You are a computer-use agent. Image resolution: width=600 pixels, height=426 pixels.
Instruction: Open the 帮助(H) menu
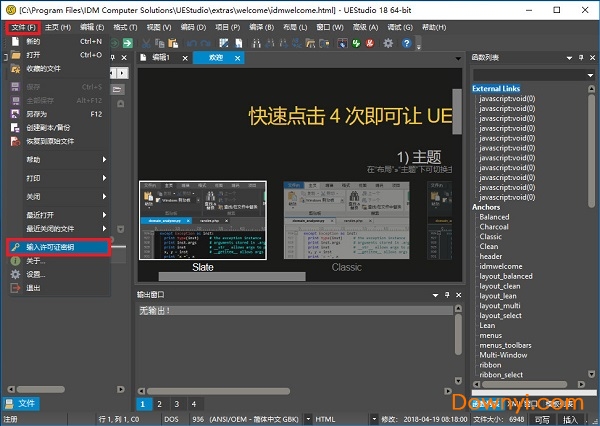point(434,27)
